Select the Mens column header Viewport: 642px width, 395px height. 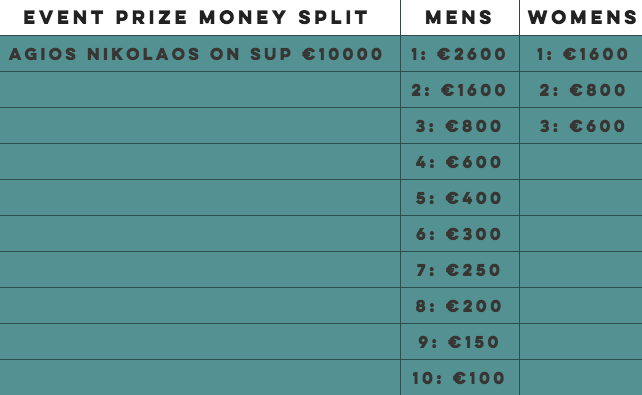point(459,18)
